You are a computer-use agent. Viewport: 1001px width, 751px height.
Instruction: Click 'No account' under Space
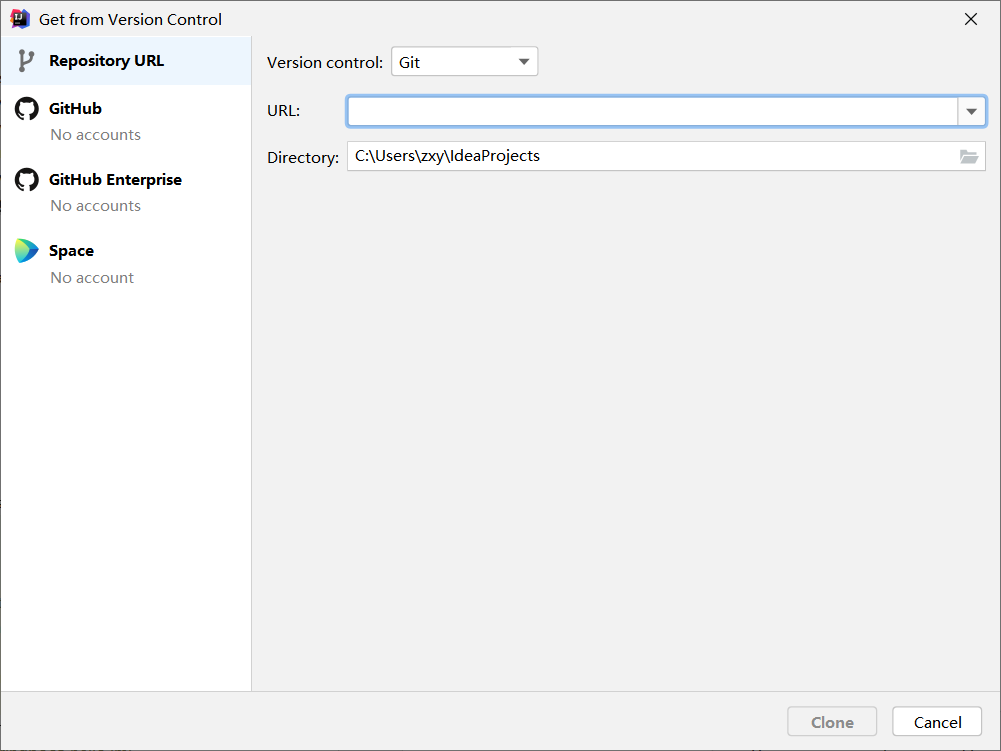[x=92, y=278]
